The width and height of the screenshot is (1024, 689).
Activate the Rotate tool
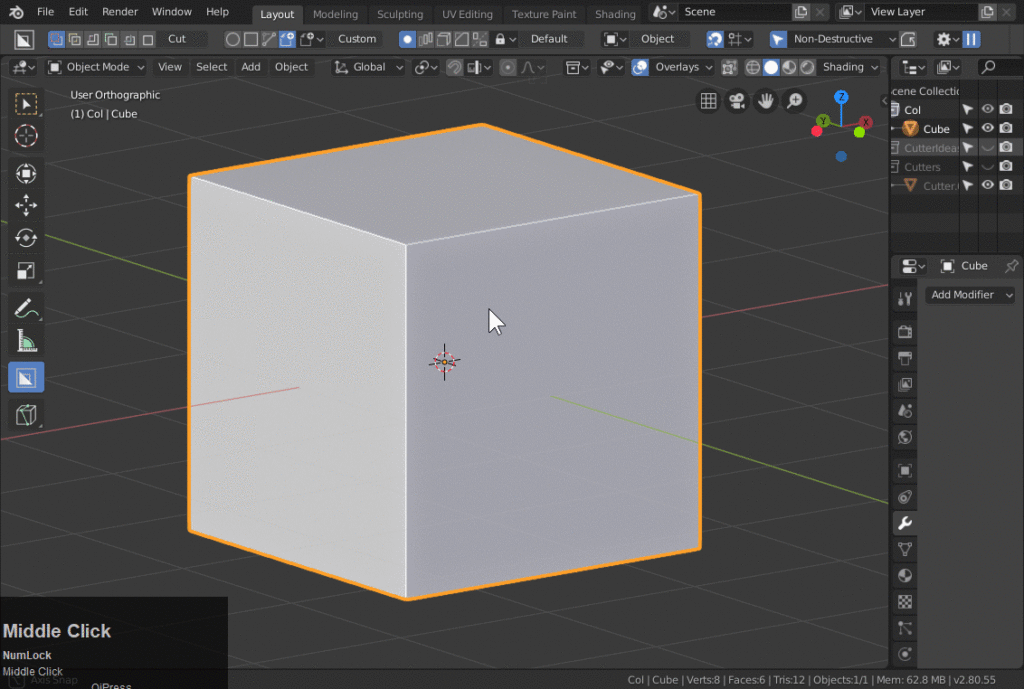(x=26, y=238)
